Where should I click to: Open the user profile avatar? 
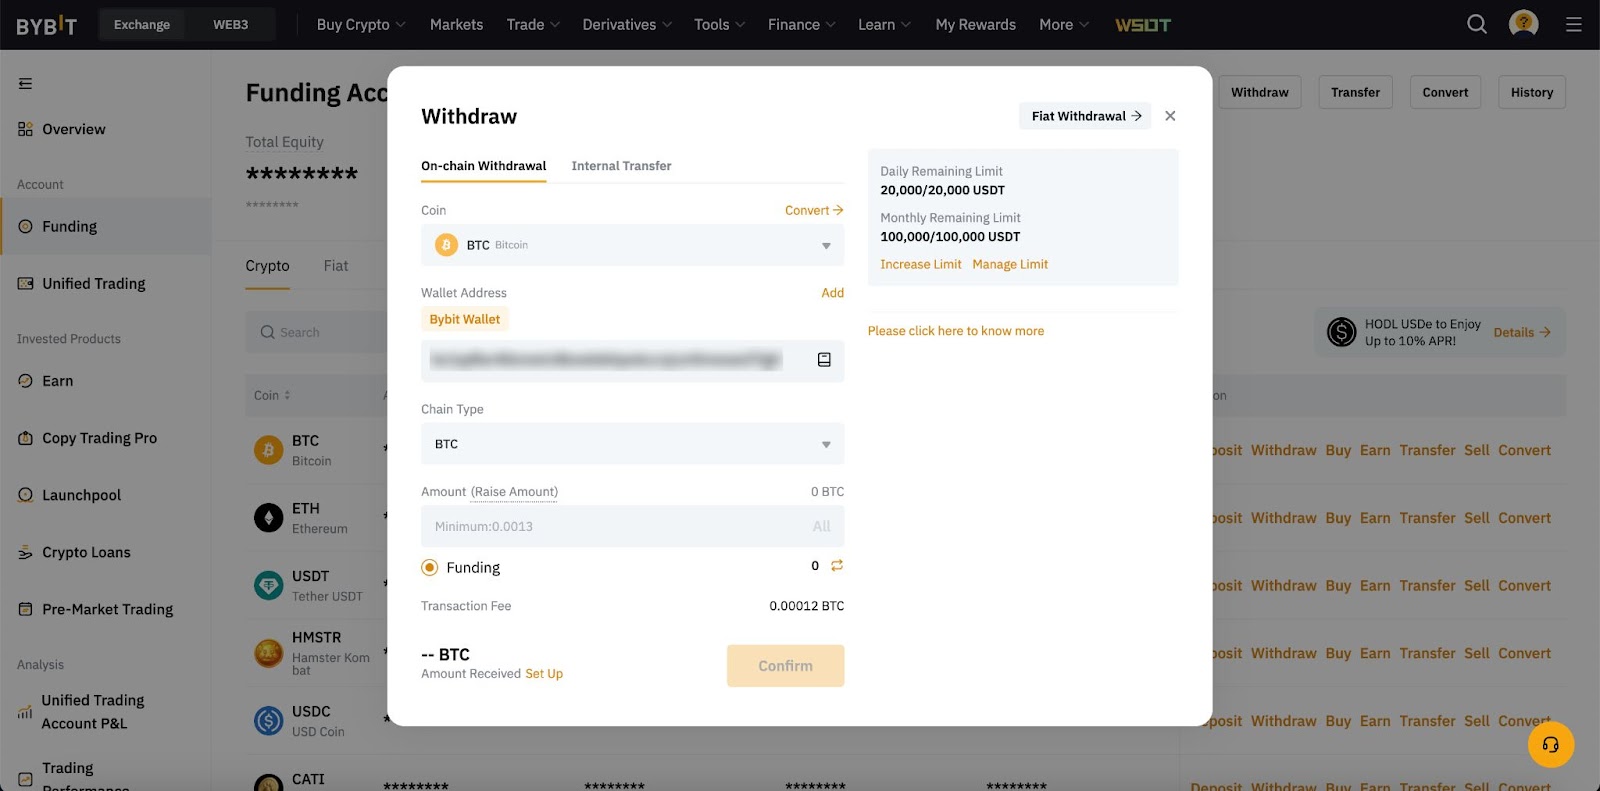pos(1523,24)
